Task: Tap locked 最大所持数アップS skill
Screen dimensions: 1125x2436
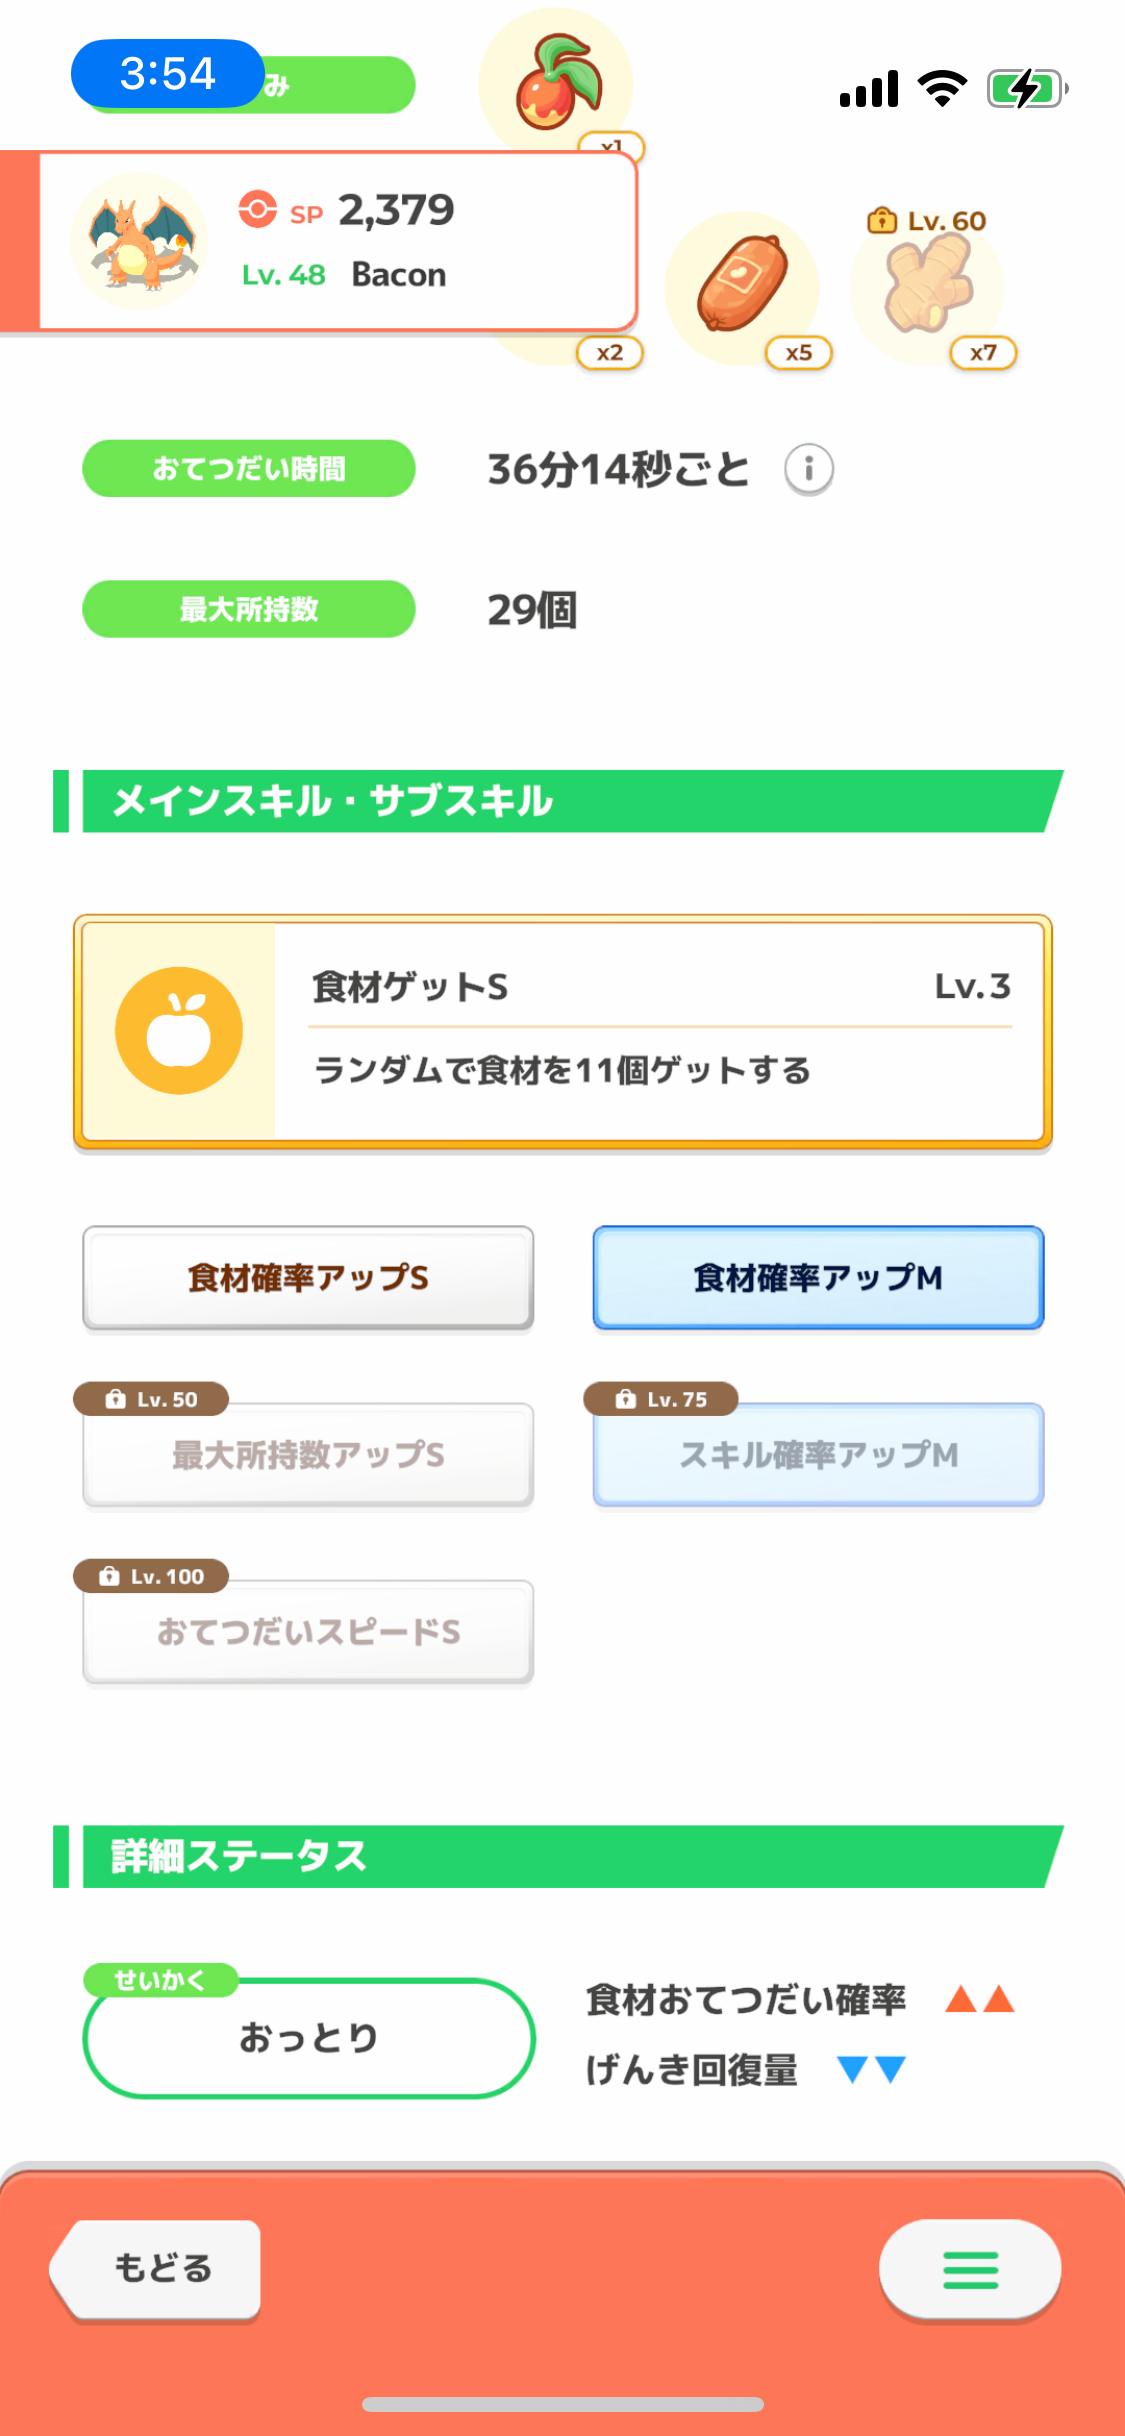Action: [x=308, y=1455]
